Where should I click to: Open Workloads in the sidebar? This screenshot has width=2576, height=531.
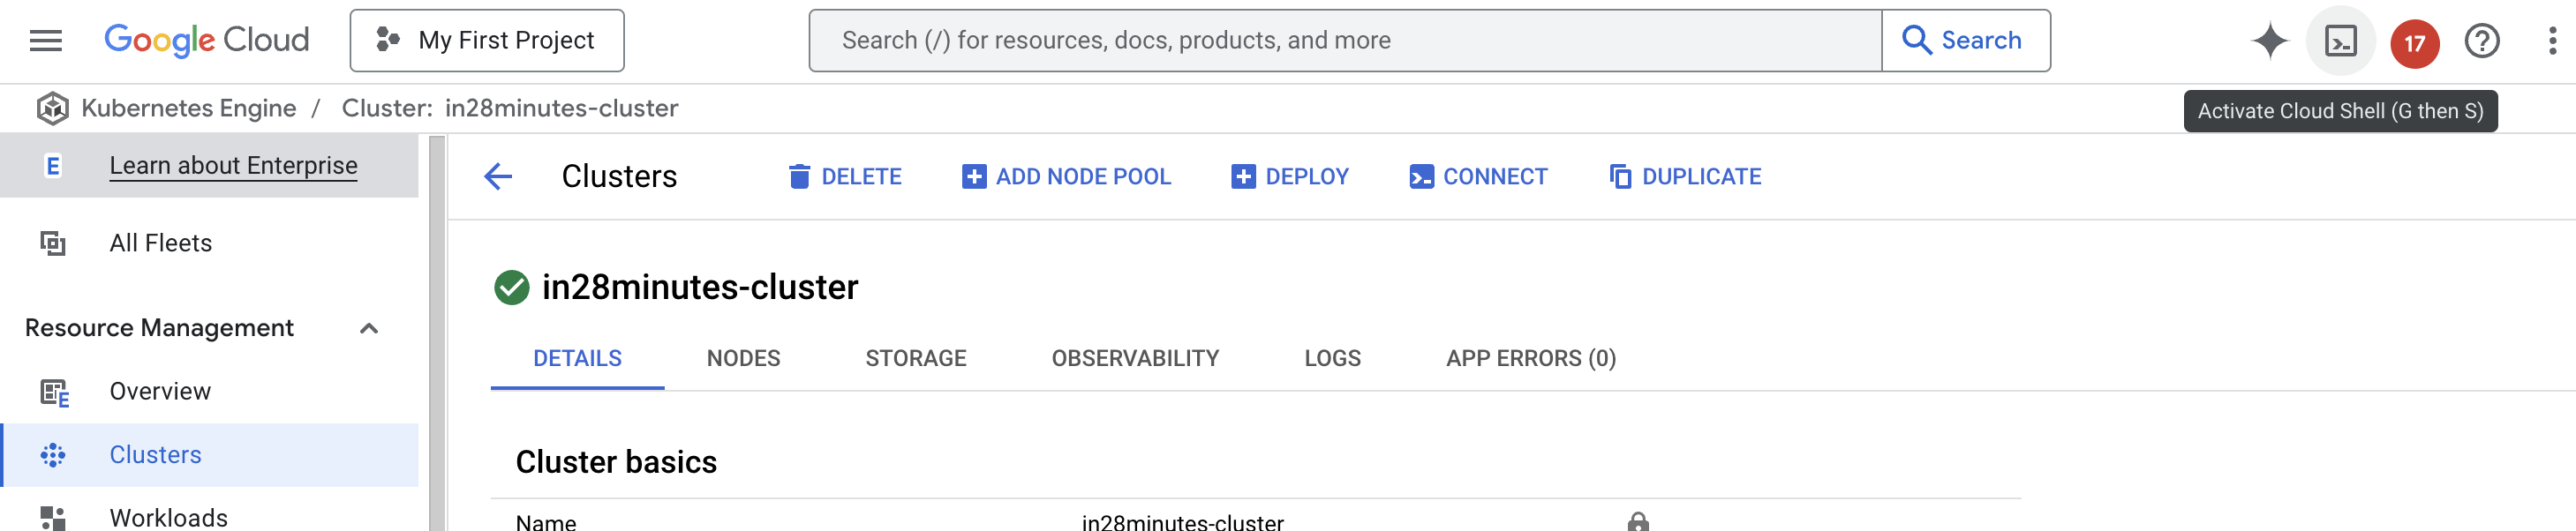click(x=169, y=517)
